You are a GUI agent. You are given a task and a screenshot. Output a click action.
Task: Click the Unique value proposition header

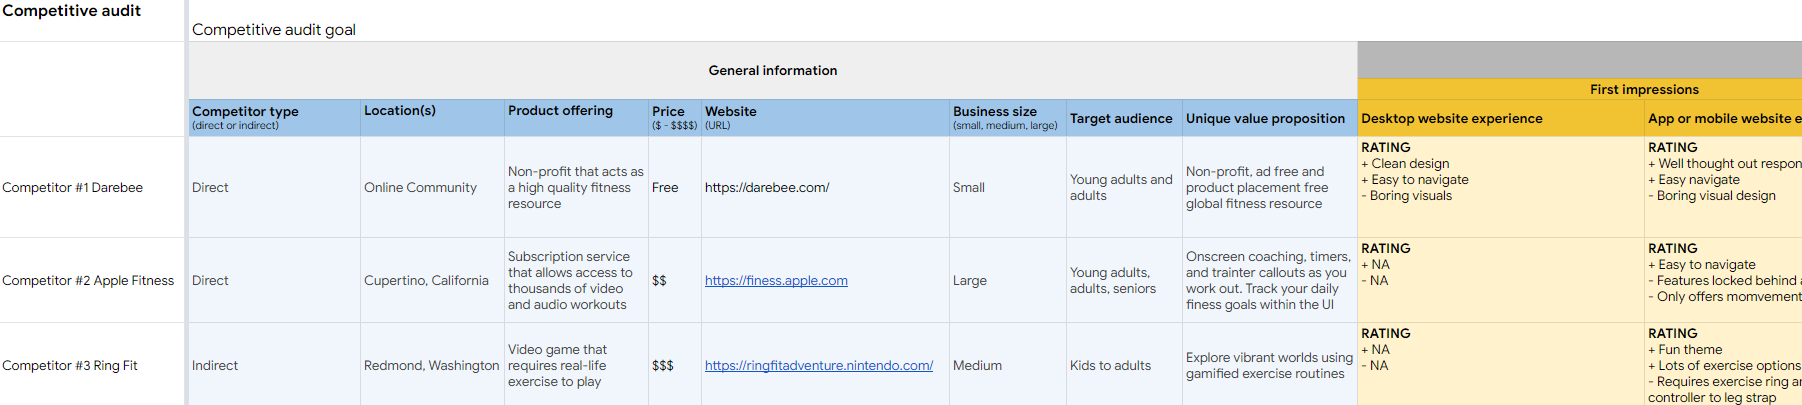[x=1265, y=119]
